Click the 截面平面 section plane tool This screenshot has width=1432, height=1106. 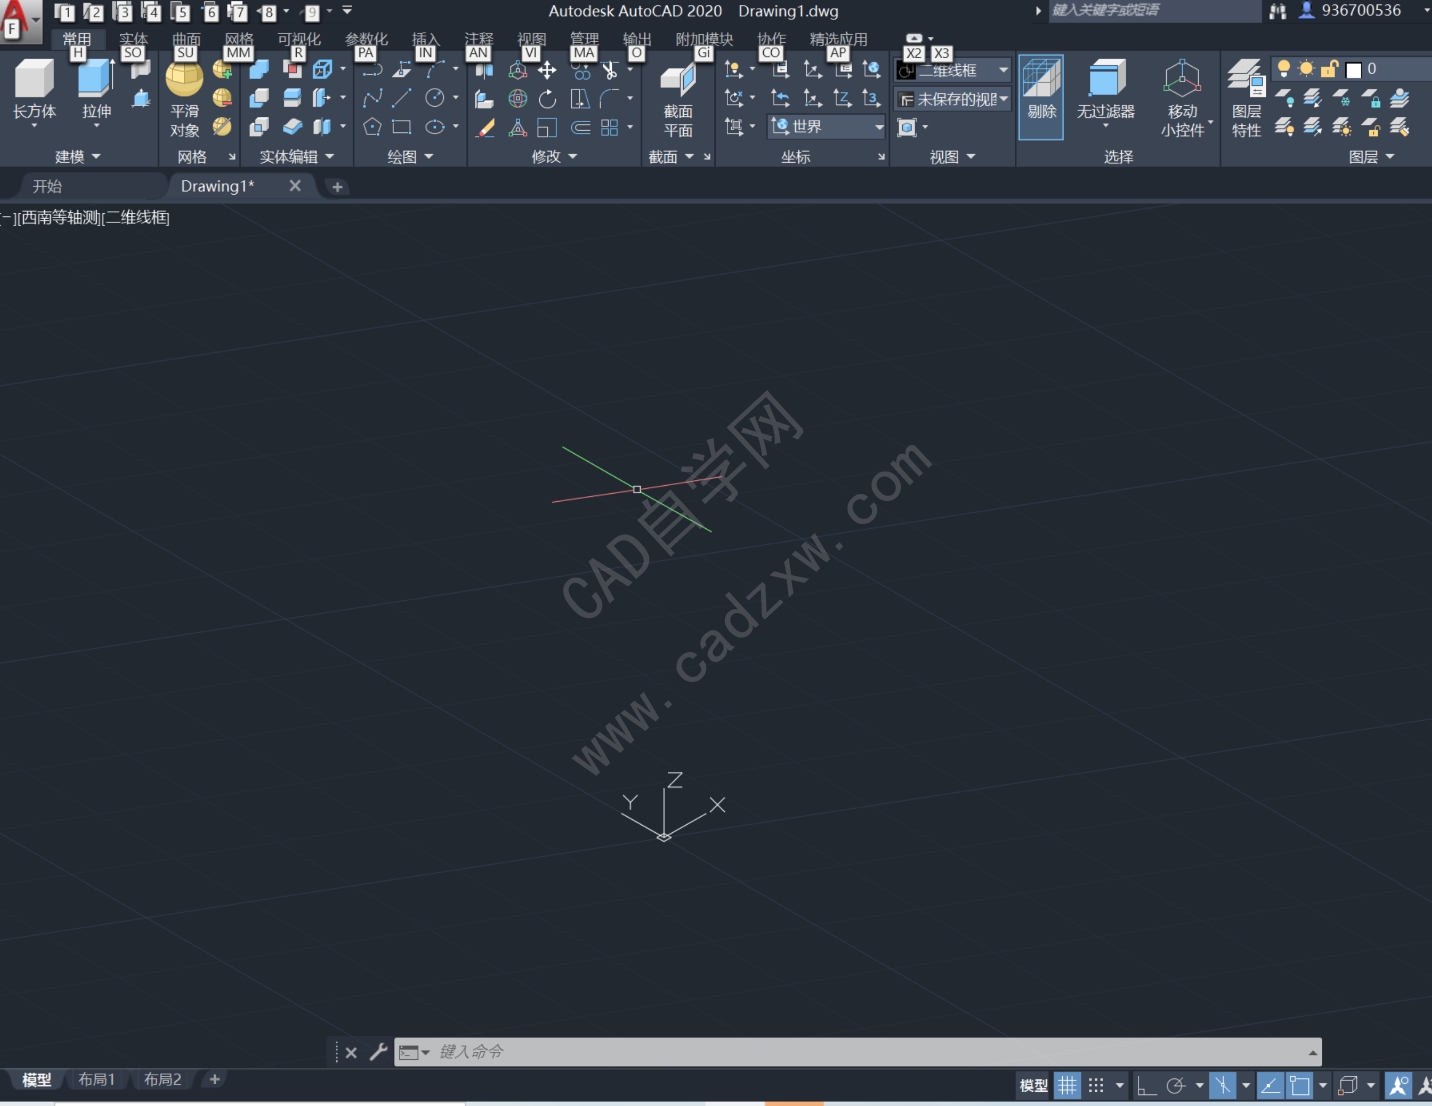coord(678,101)
